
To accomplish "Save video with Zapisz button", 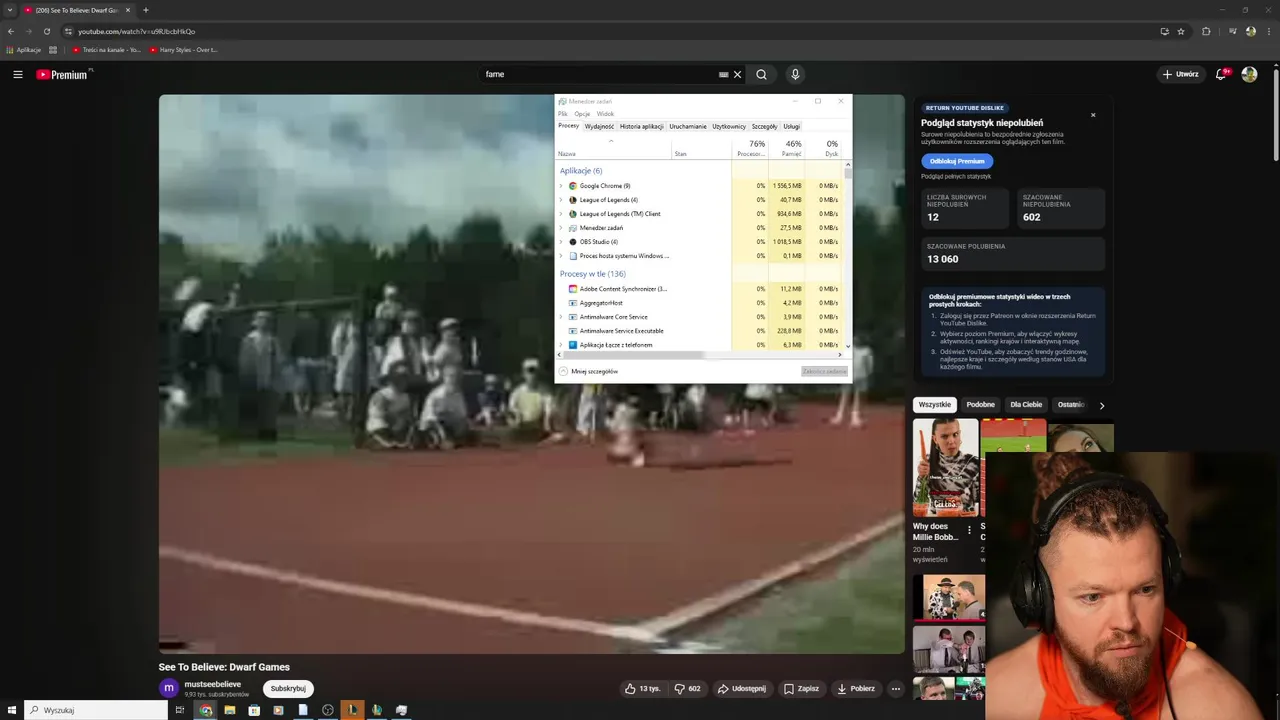I will [x=802, y=688].
